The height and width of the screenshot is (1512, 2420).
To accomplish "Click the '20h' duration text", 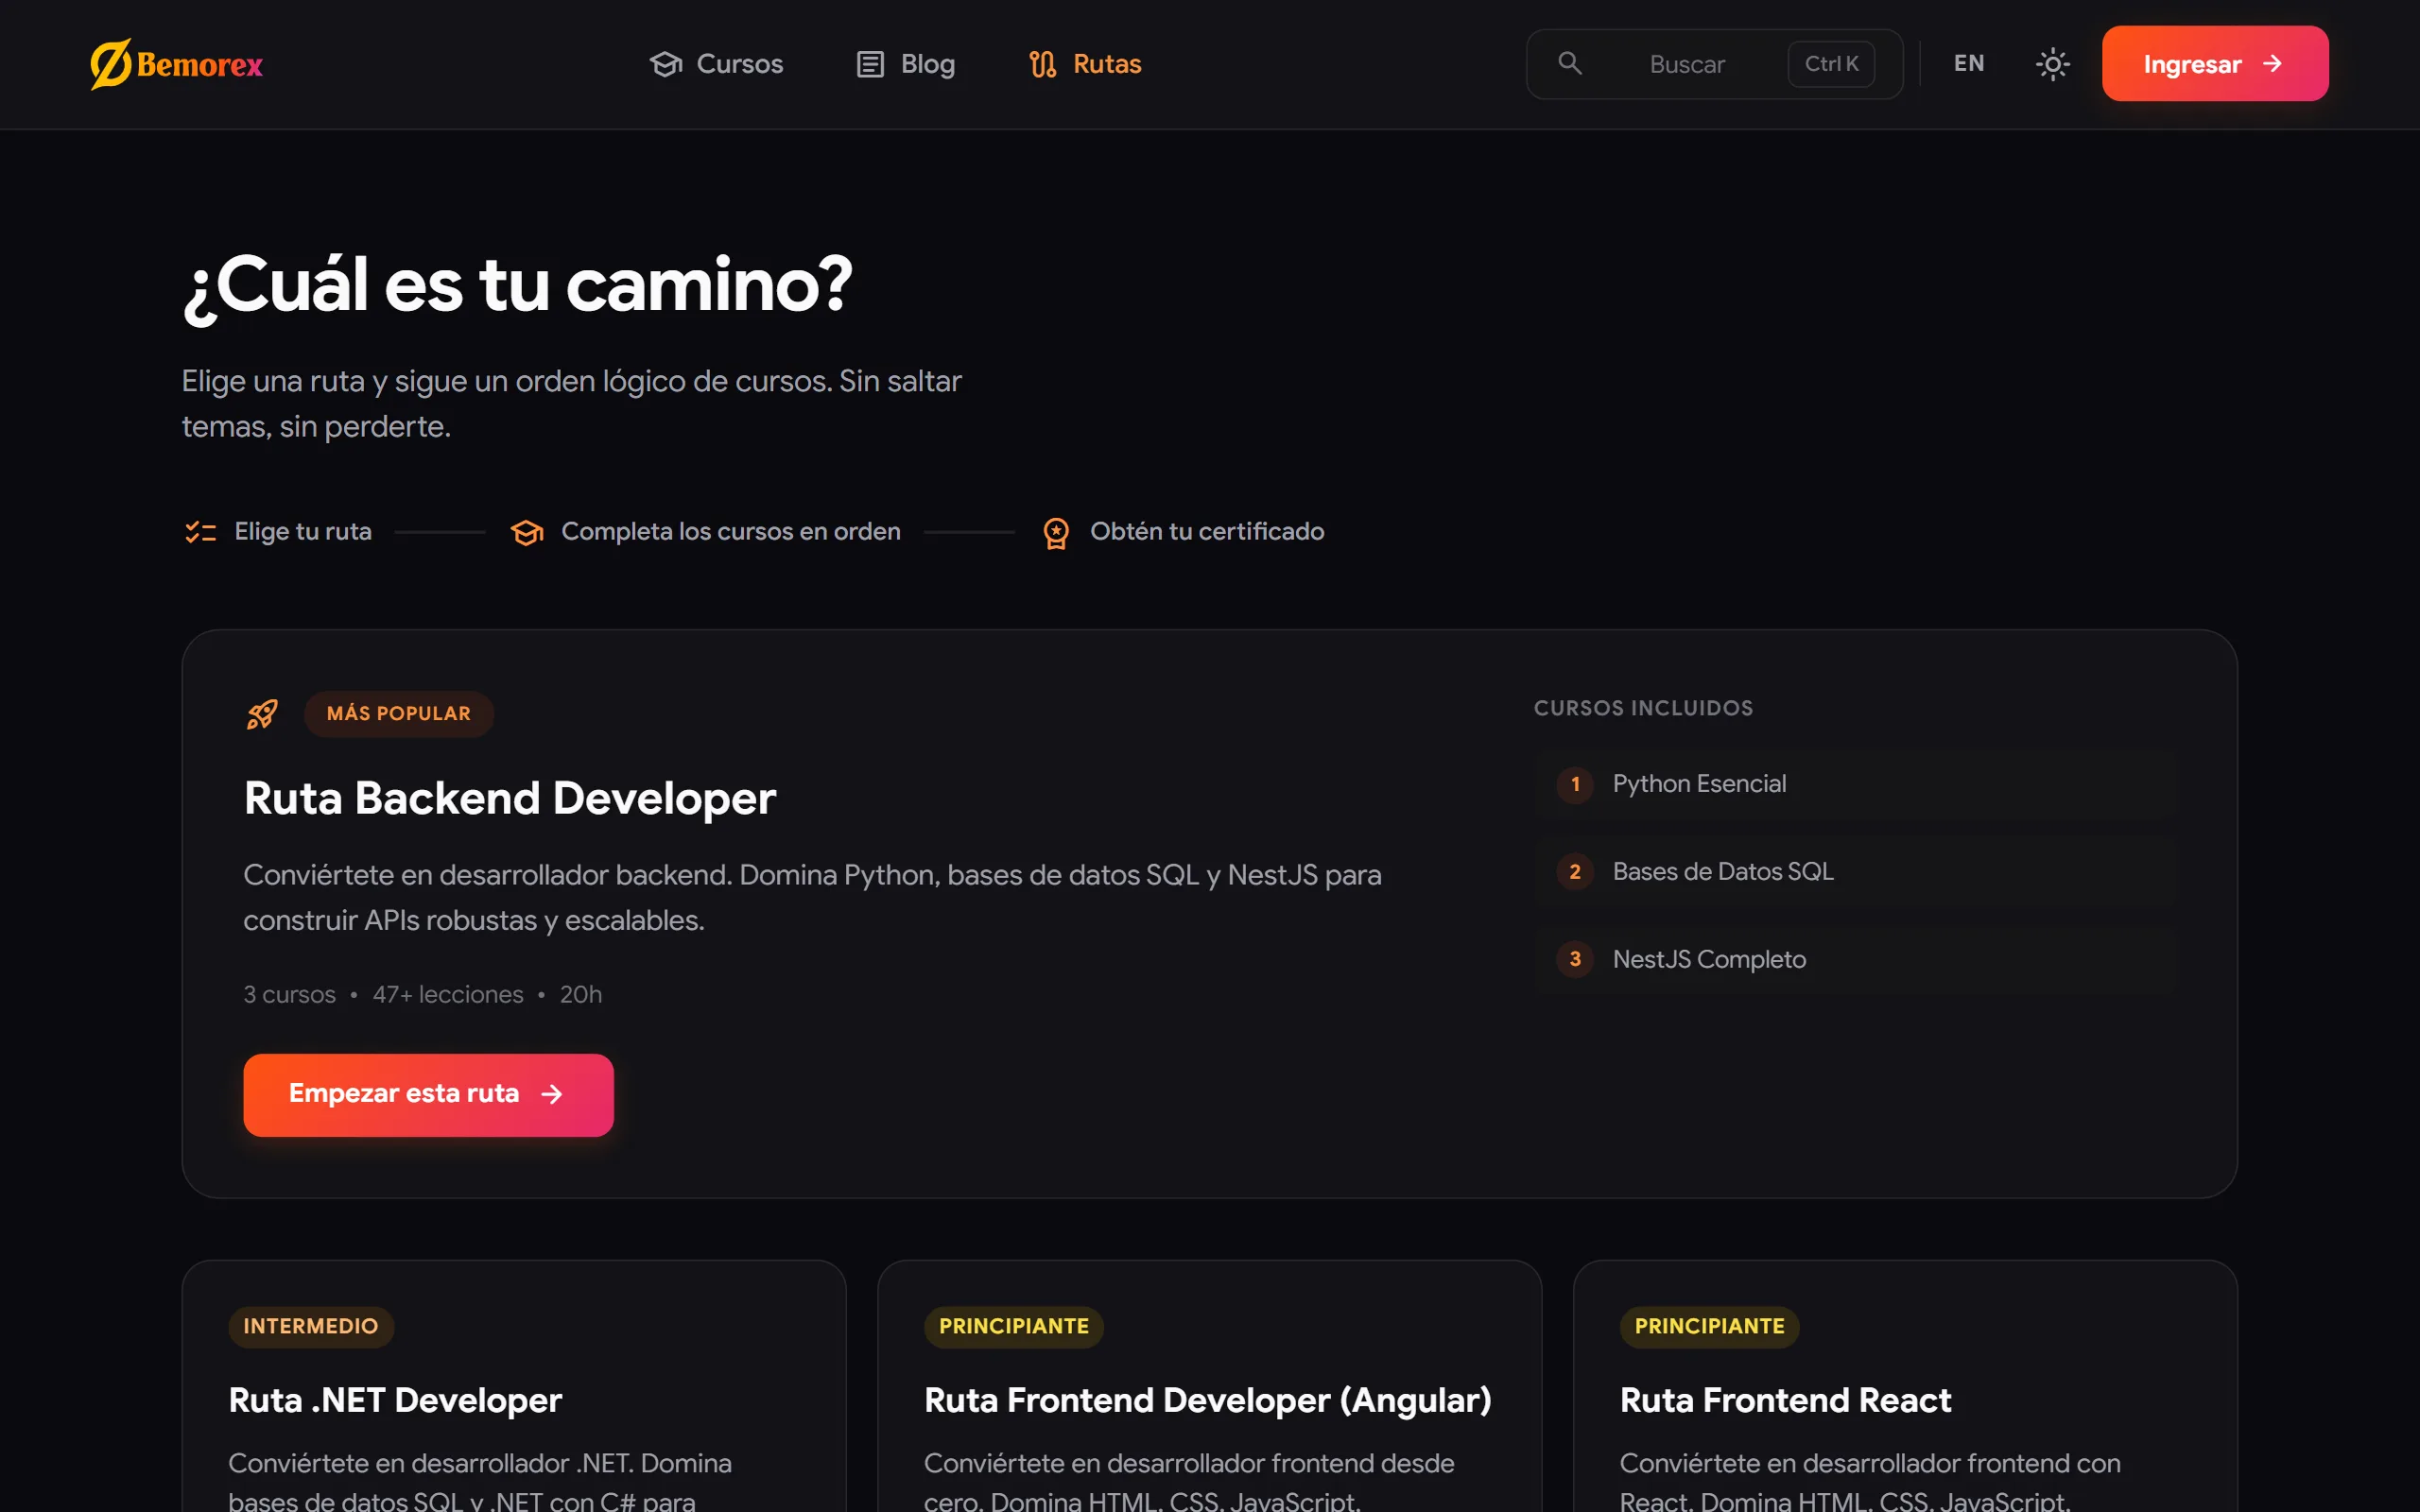I will (x=581, y=995).
